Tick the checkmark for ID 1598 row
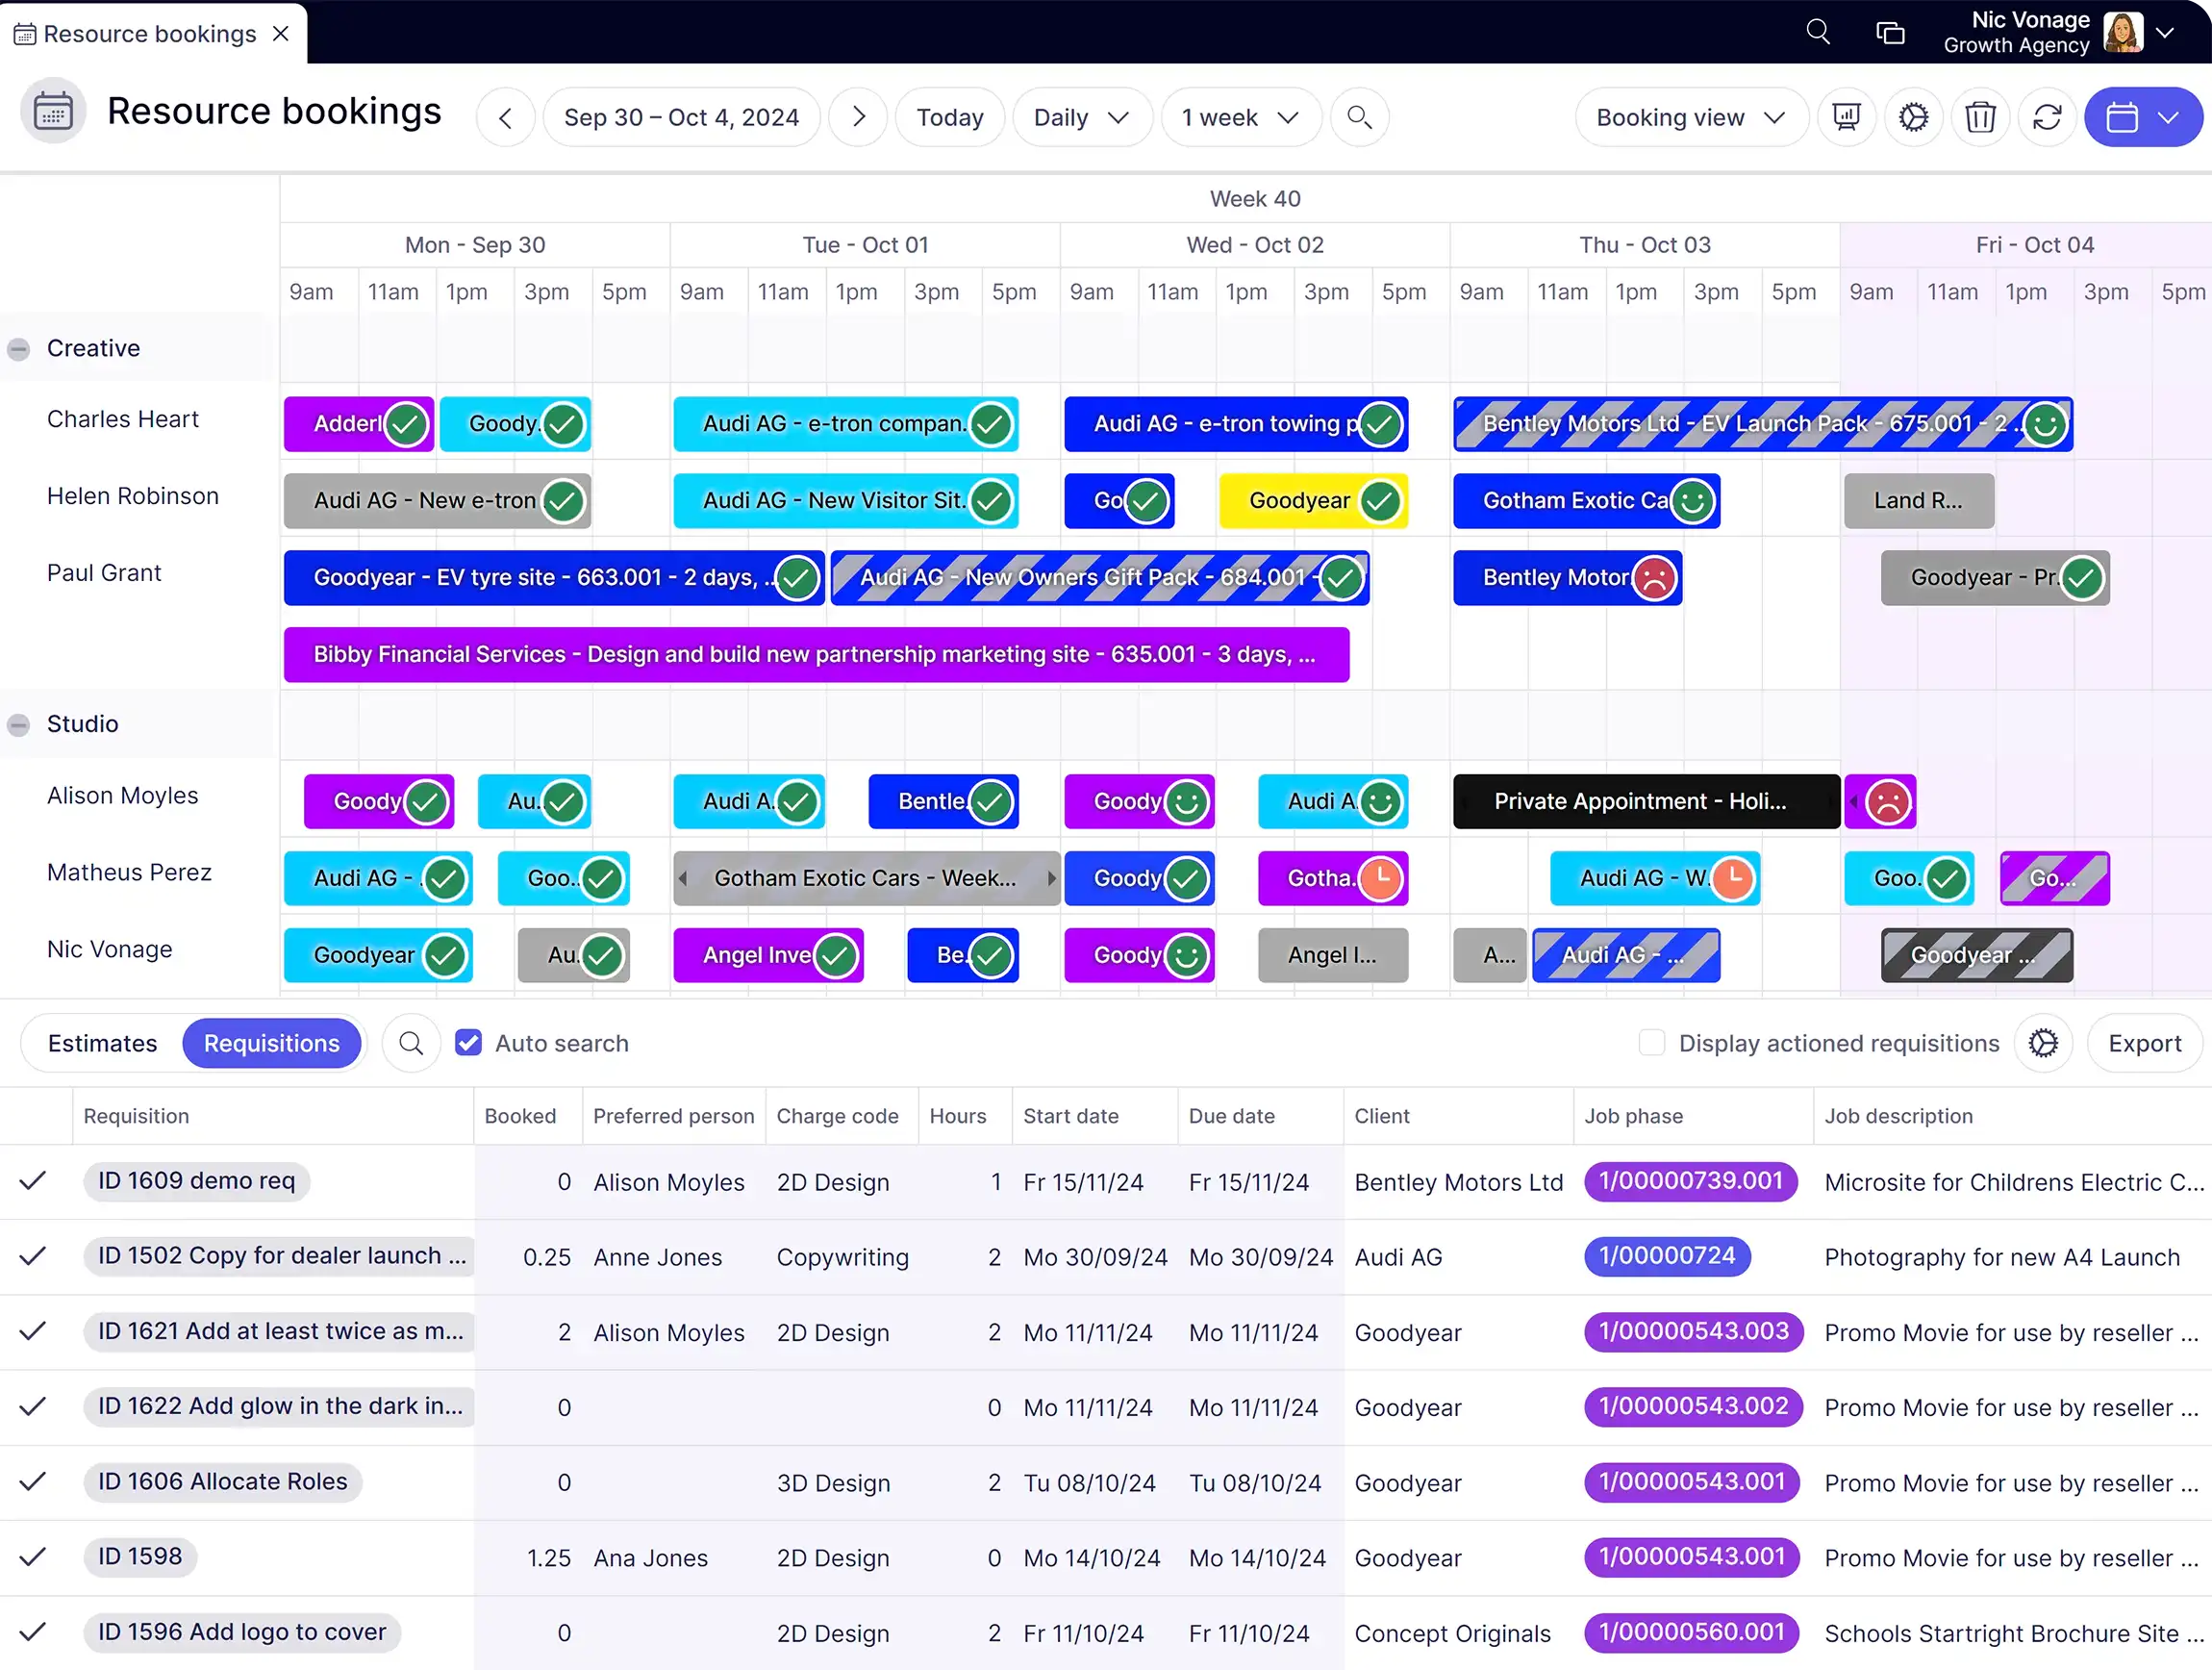The image size is (2212, 1670). (x=33, y=1557)
